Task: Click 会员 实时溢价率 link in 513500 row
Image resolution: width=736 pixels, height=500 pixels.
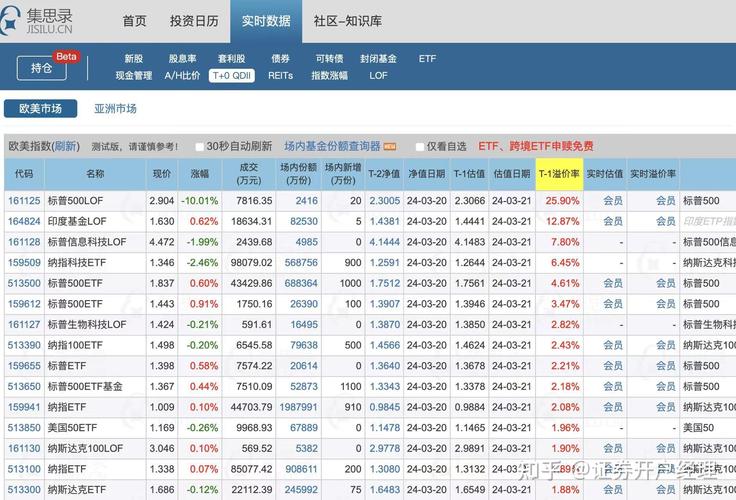Action: (666, 283)
